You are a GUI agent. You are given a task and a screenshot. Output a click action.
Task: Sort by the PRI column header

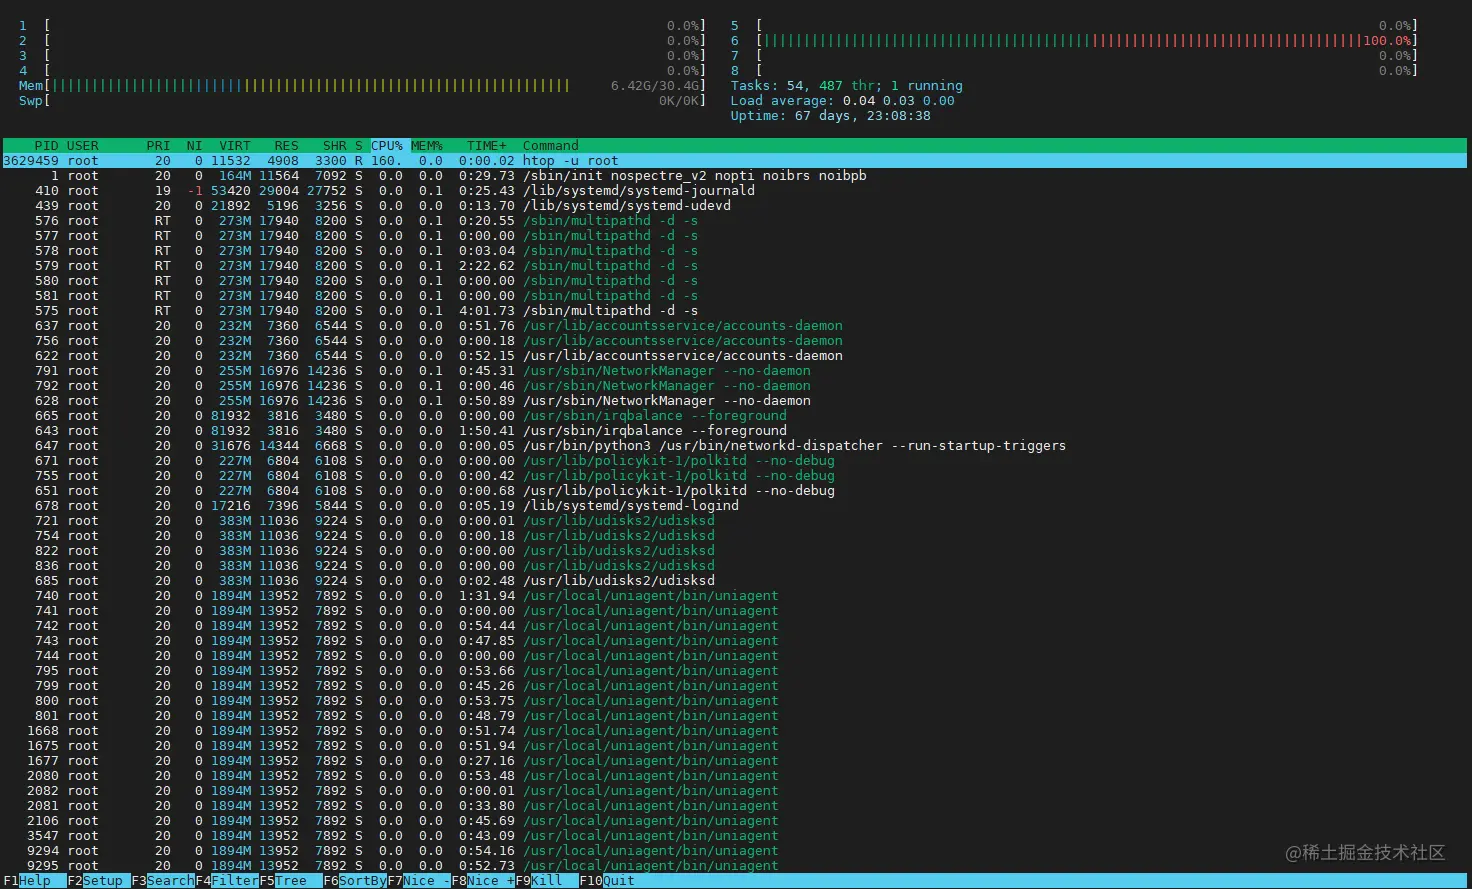158,146
